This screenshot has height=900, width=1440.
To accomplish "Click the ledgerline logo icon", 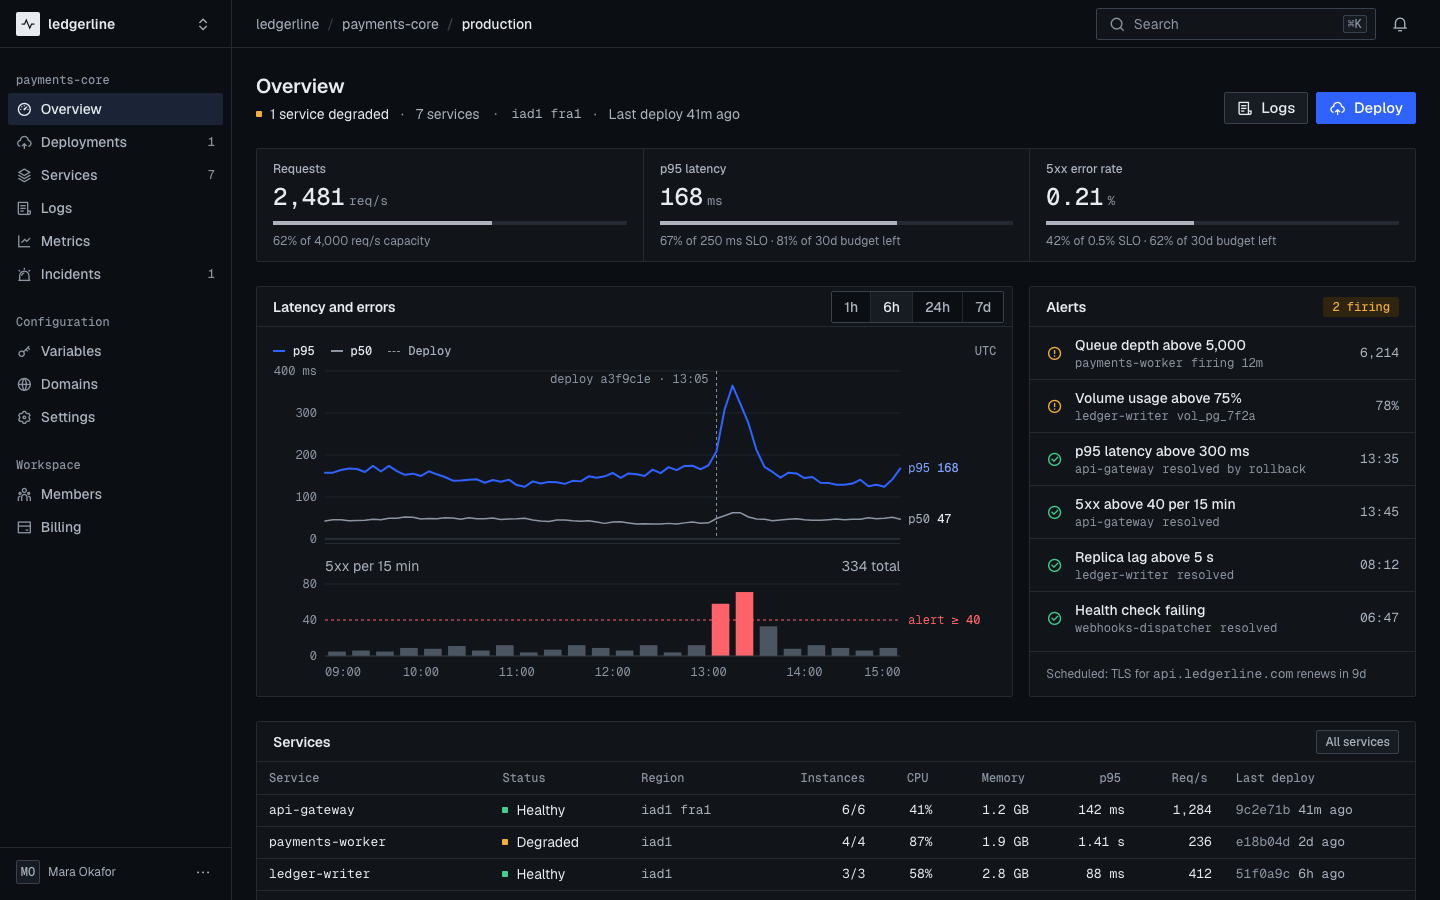I will click(28, 24).
